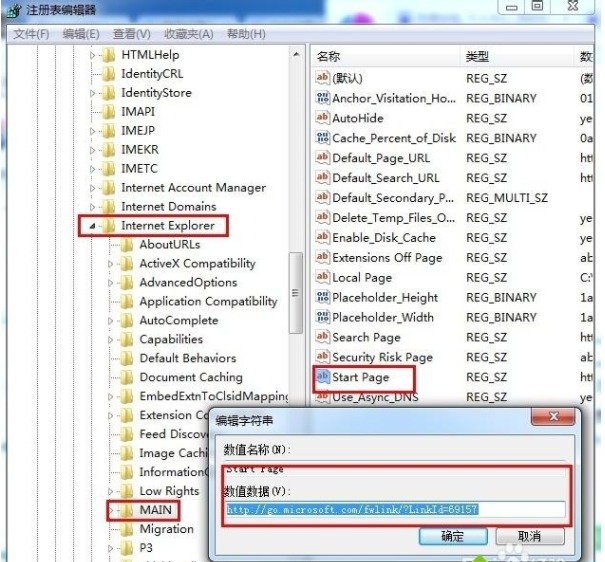
Task: Click the string icon of Search Page value
Action: coord(322,337)
